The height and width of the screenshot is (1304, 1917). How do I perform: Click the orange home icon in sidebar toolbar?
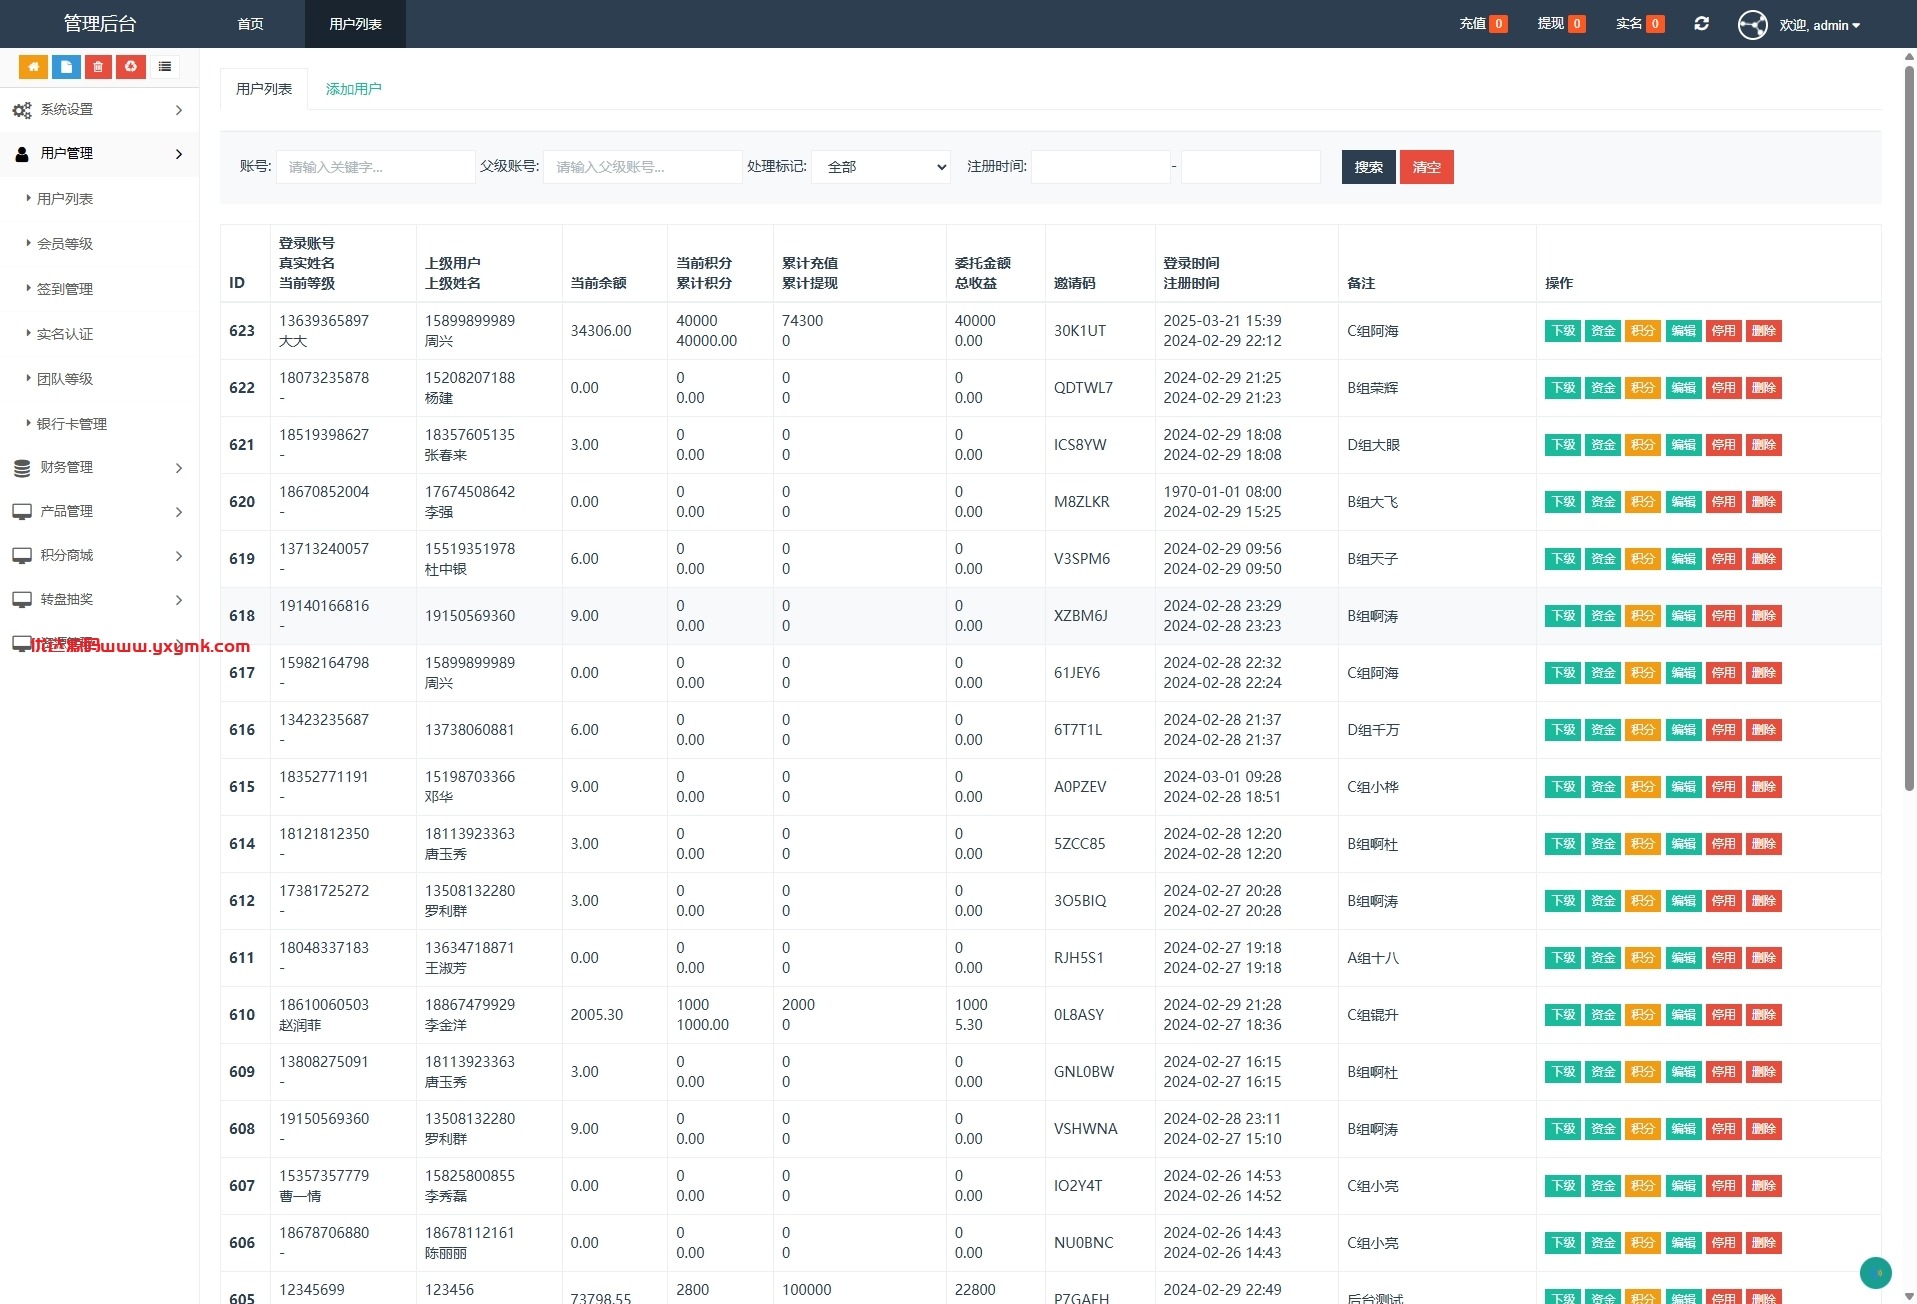coord(33,67)
